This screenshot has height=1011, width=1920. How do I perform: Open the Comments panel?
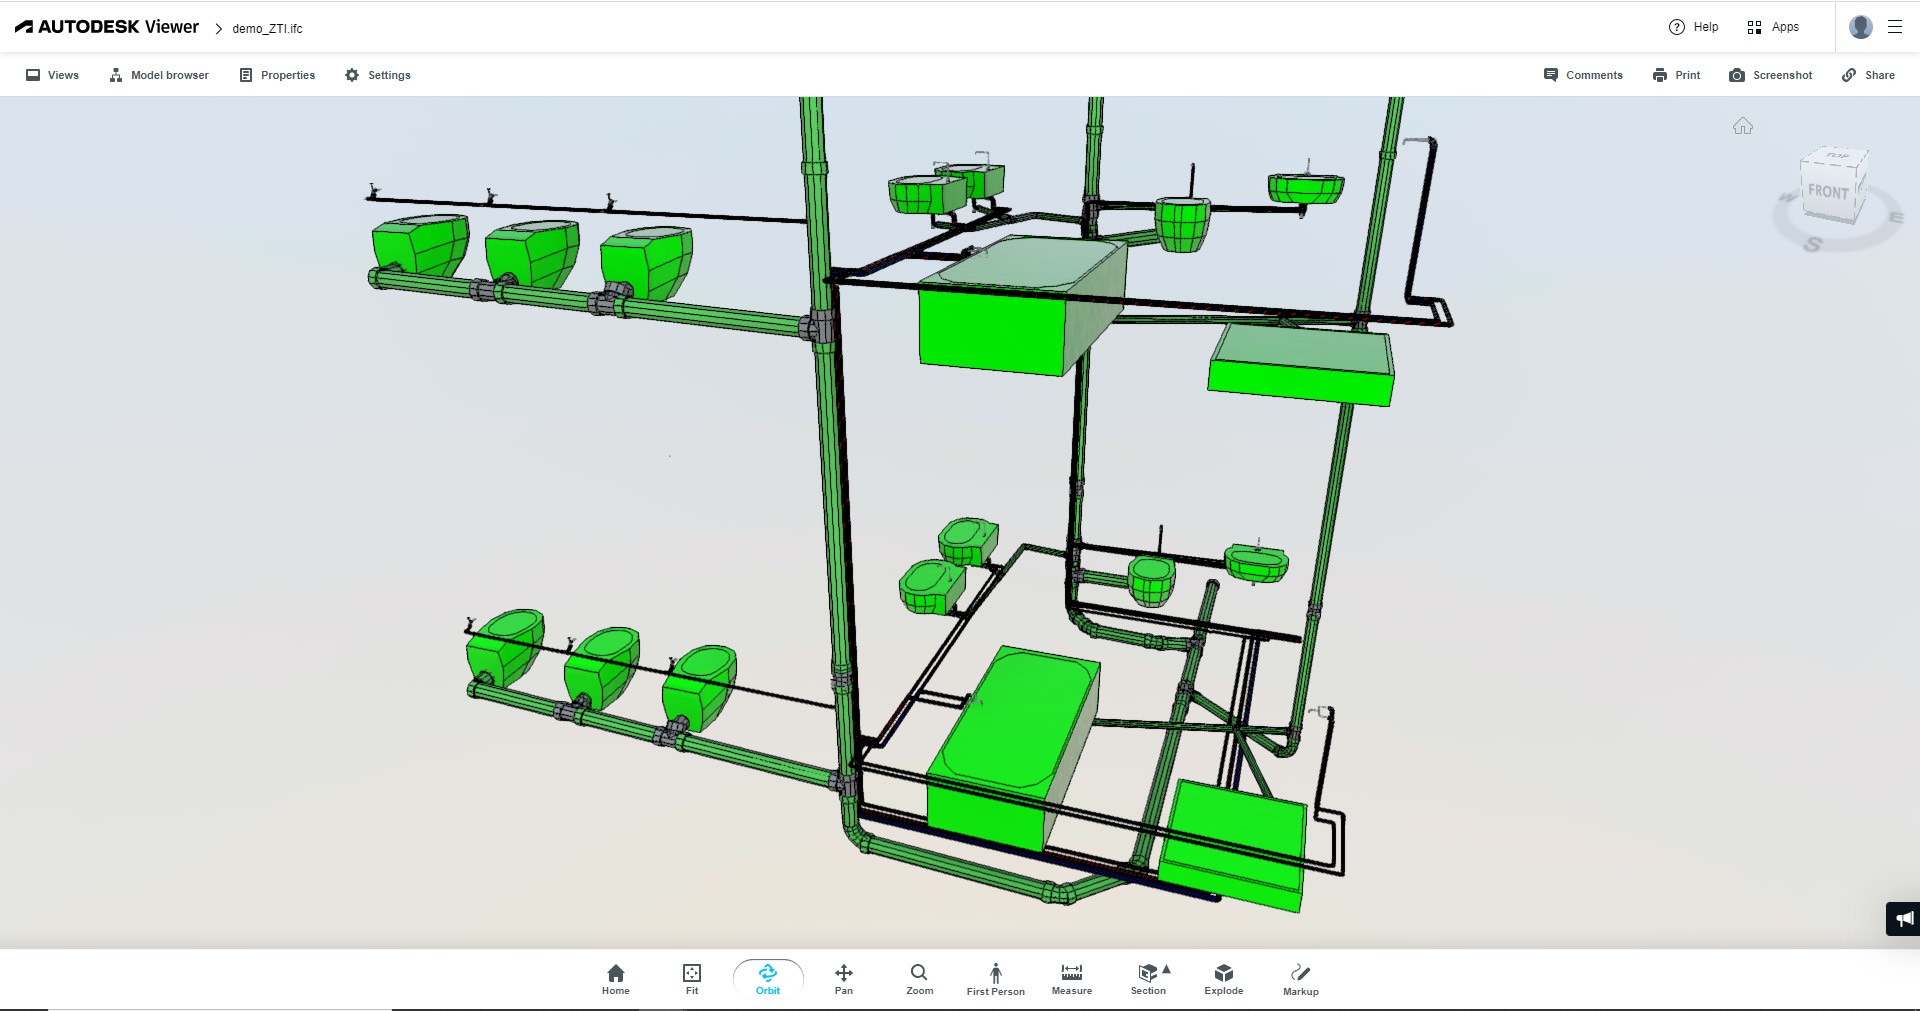tap(1583, 75)
